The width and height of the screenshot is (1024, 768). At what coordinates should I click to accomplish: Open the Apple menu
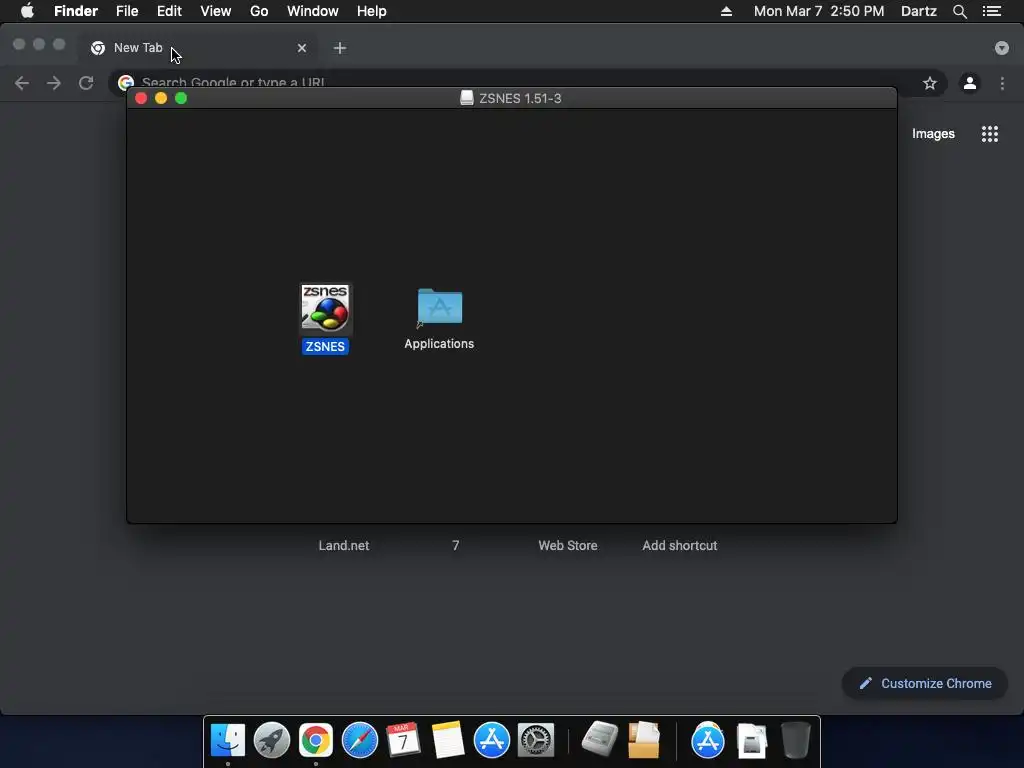pyautogui.click(x=27, y=11)
